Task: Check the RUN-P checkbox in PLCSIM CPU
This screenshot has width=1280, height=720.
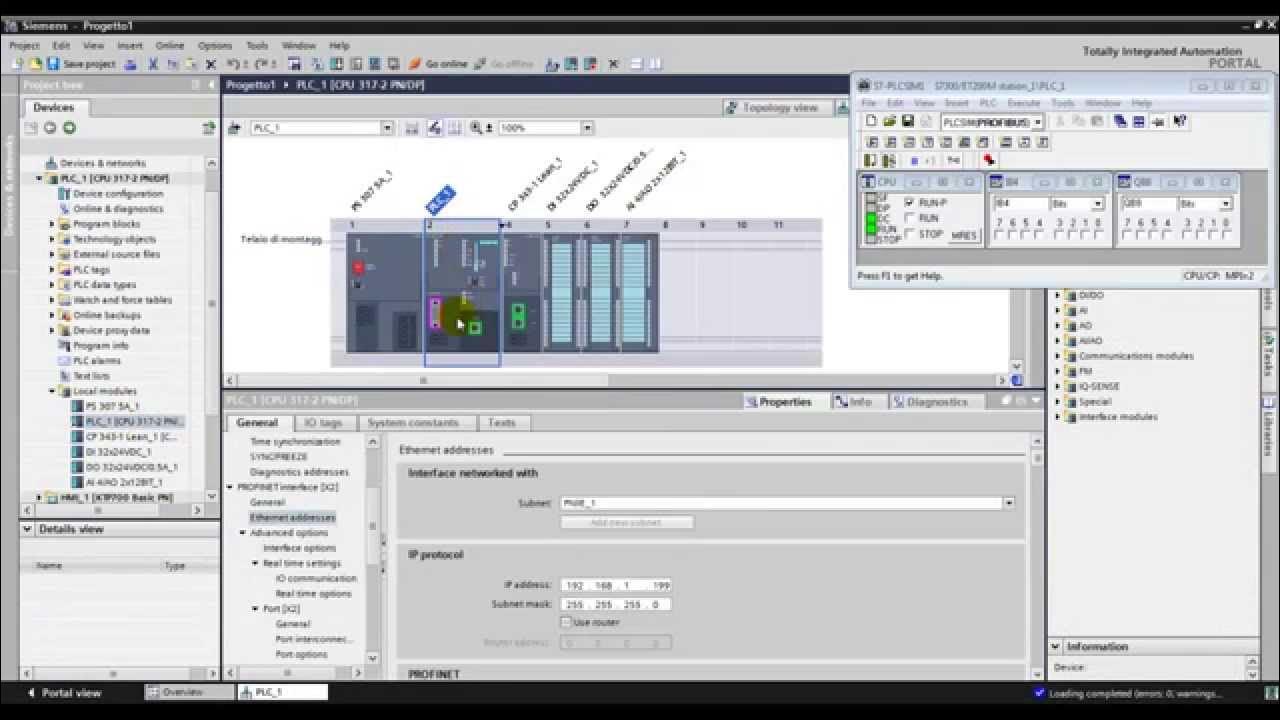Action: coord(909,202)
